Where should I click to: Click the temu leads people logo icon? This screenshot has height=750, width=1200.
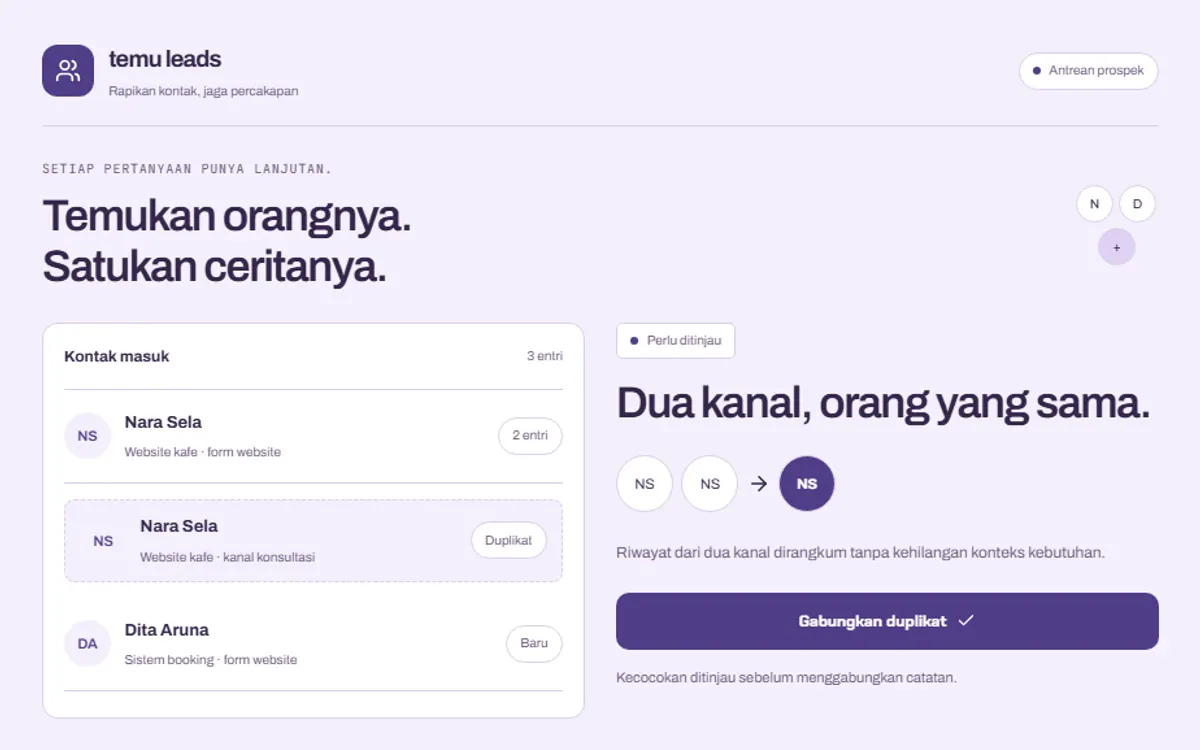tap(68, 71)
